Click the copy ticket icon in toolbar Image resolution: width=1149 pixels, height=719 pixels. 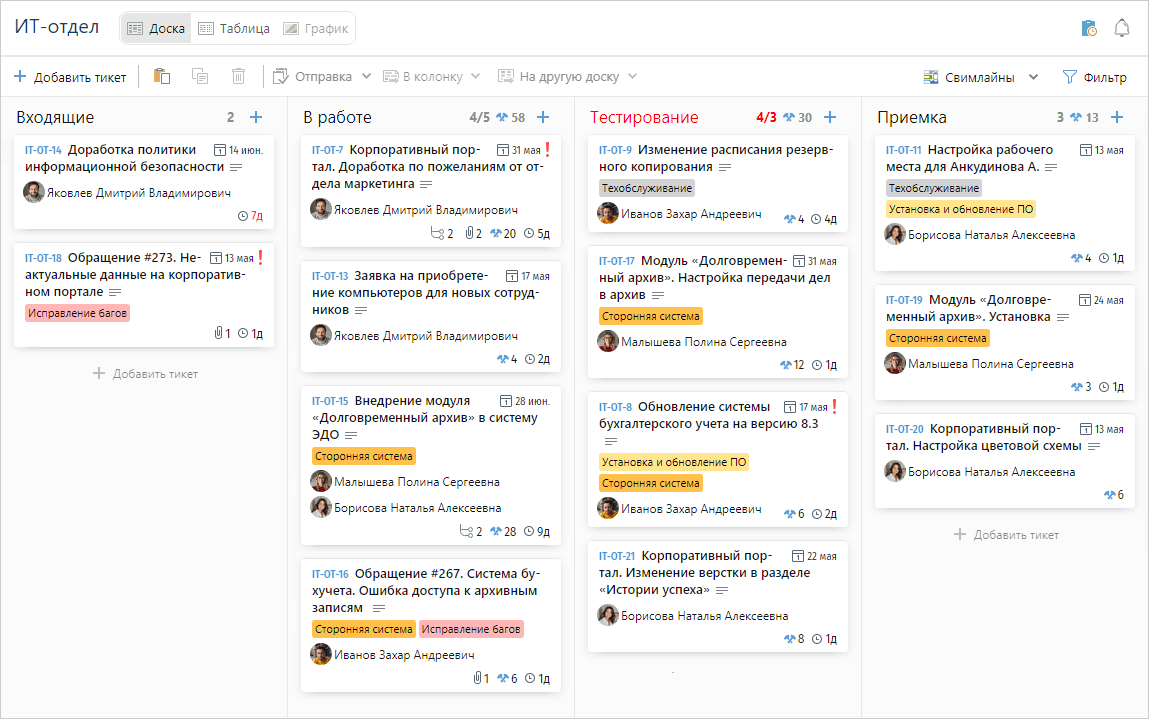pos(200,77)
